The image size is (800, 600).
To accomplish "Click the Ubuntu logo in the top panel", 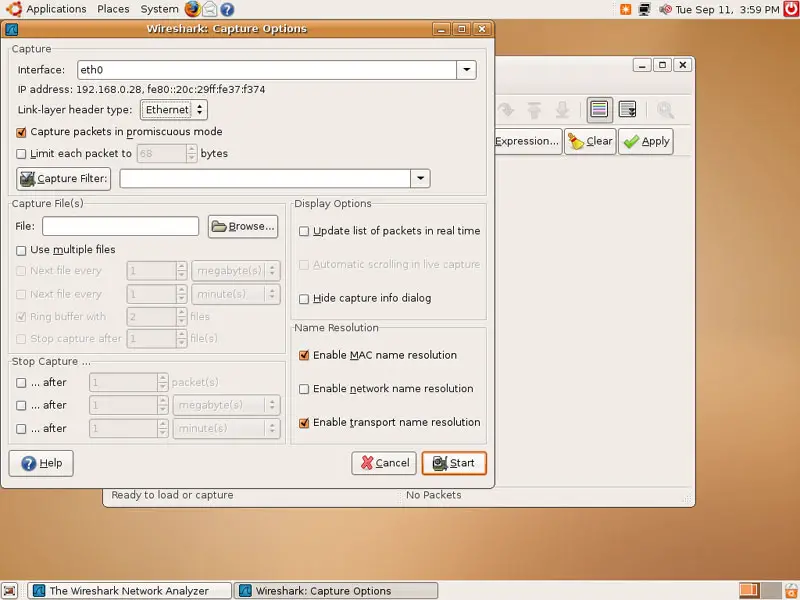I will click(x=14, y=9).
